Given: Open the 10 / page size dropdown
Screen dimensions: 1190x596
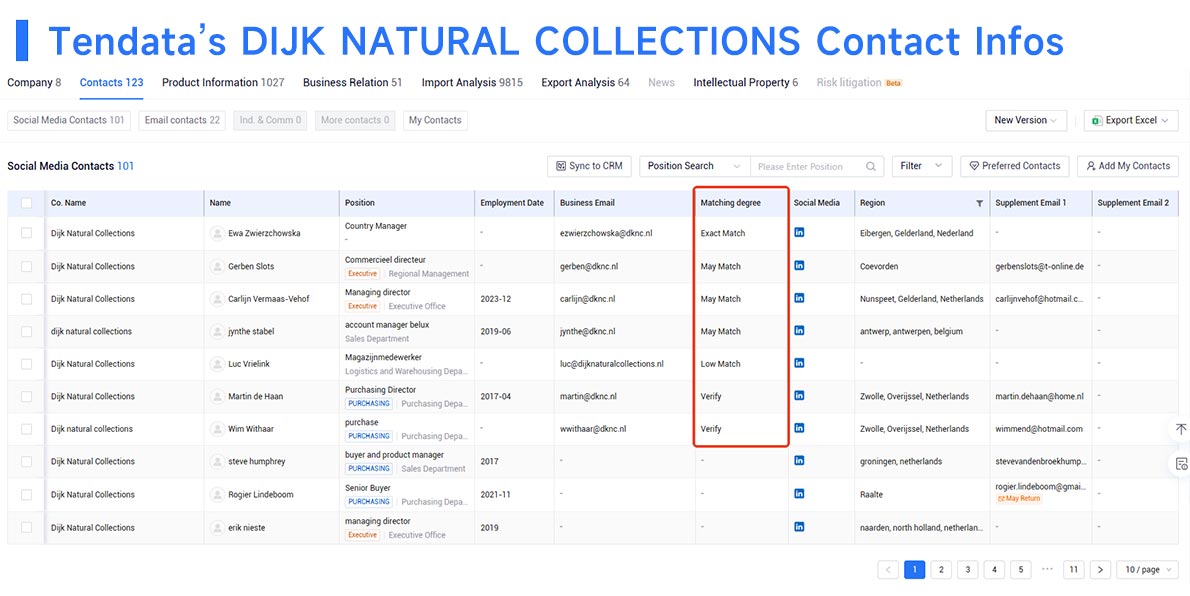Looking at the screenshot, I should click(x=1148, y=569).
